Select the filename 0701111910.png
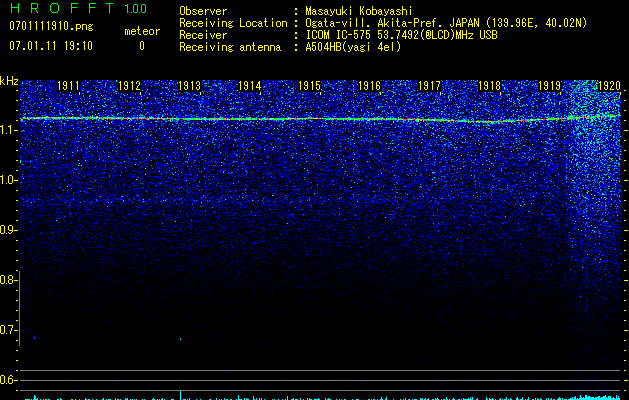Viewport: 629px width, 400px height. point(51,26)
